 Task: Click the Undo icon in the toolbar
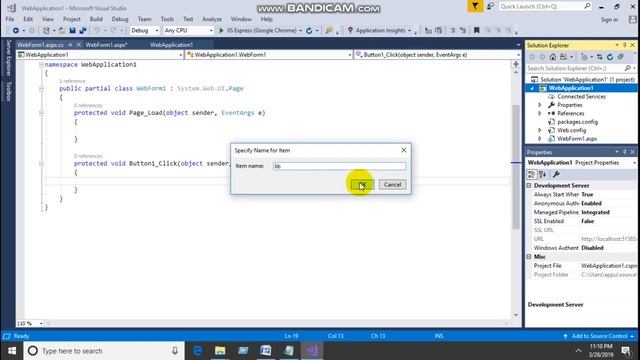tap(97, 31)
